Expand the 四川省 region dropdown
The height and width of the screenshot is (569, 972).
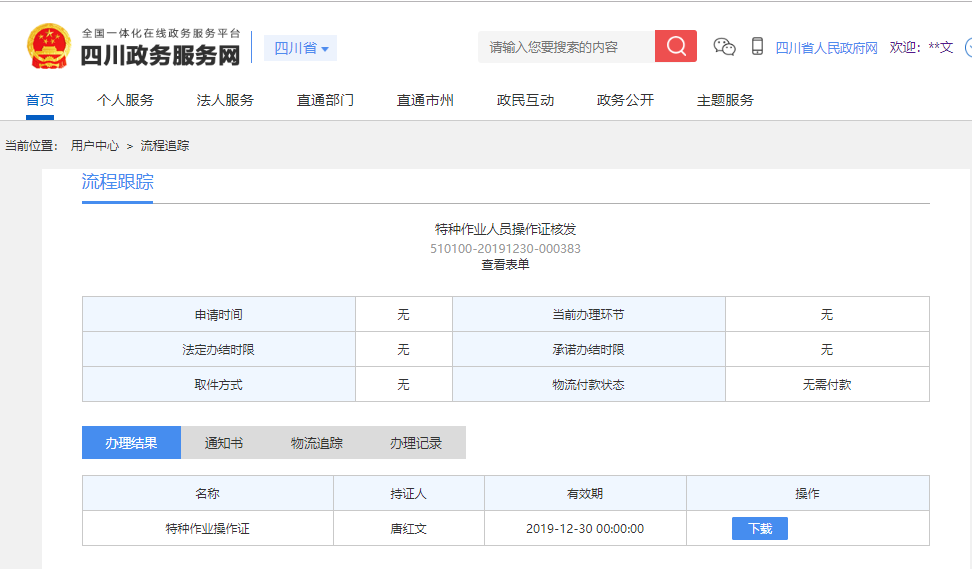(x=301, y=48)
